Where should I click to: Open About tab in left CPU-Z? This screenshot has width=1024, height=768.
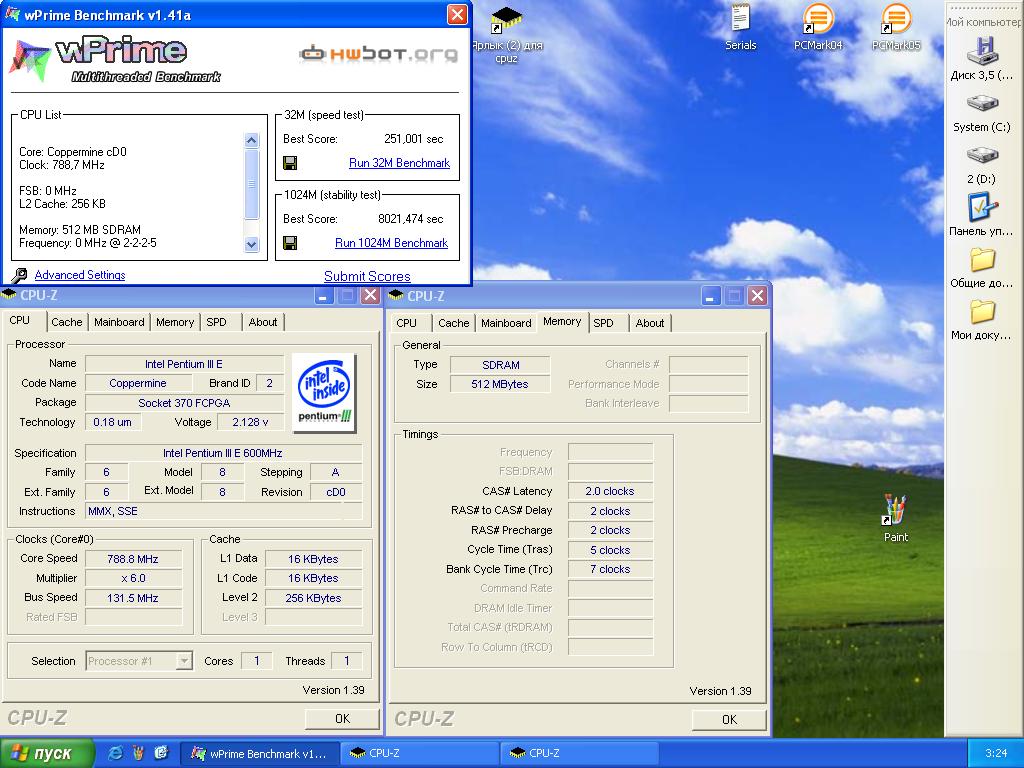263,322
